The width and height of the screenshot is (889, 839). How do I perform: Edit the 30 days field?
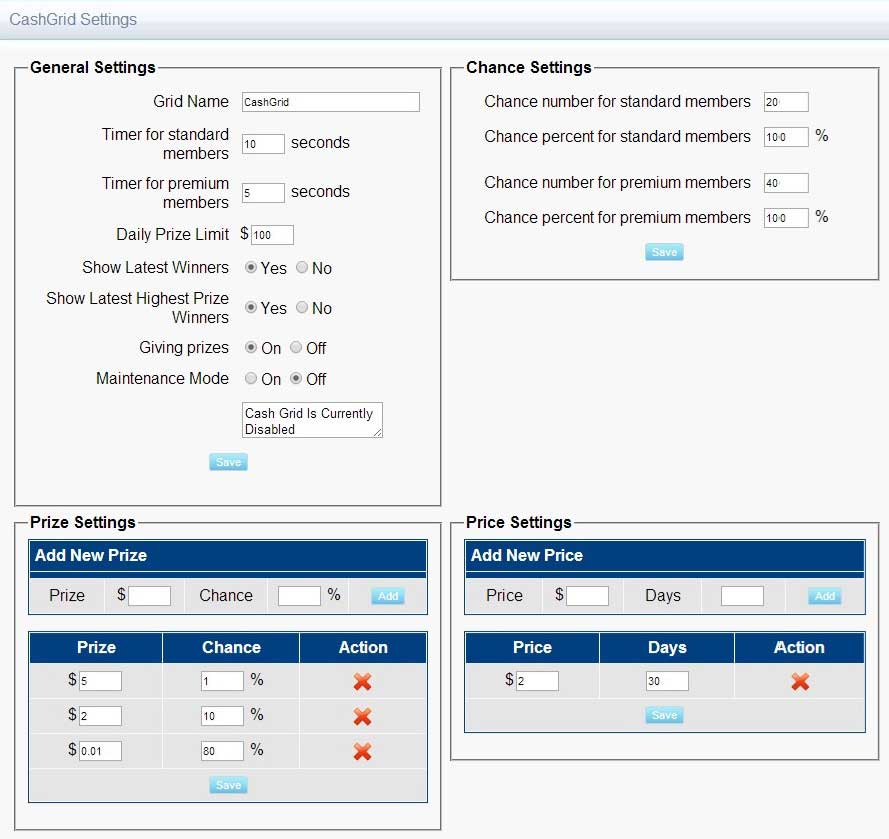(667, 681)
